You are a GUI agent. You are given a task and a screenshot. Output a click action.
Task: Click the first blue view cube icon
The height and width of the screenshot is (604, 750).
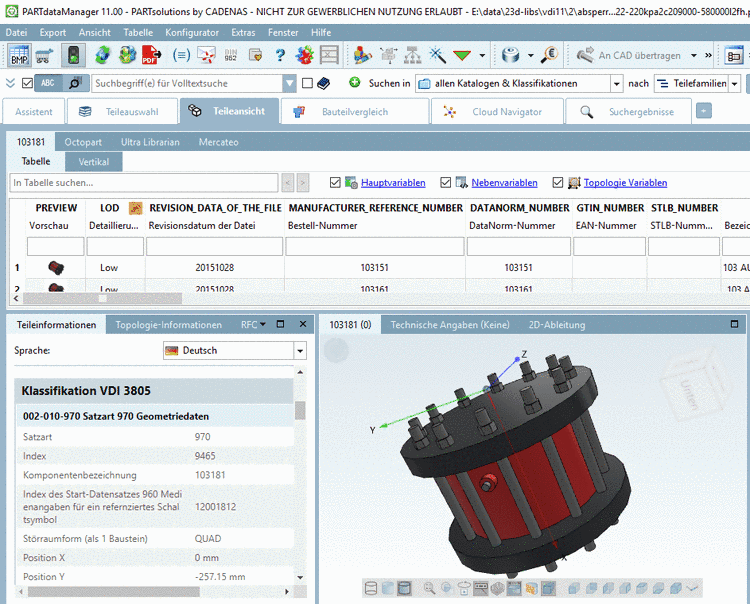click(574, 588)
